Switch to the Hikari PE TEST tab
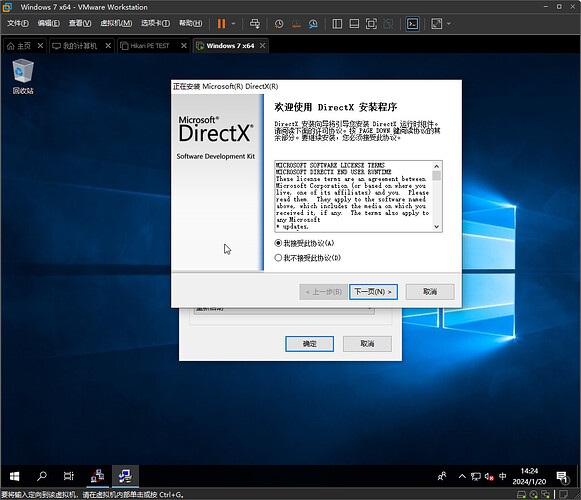The height and width of the screenshot is (500, 581). tap(150, 46)
